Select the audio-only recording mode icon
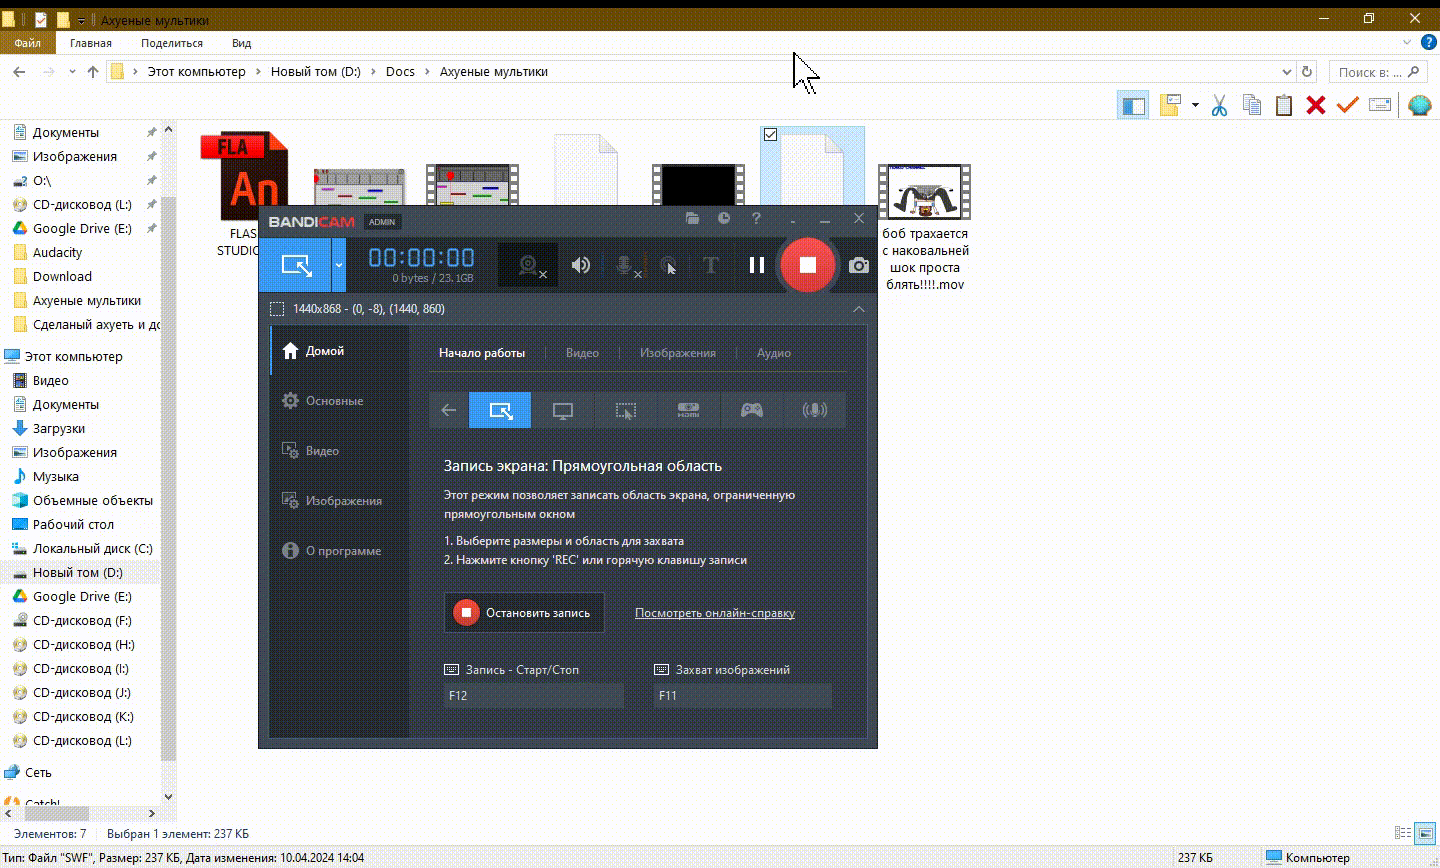 point(815,410)
